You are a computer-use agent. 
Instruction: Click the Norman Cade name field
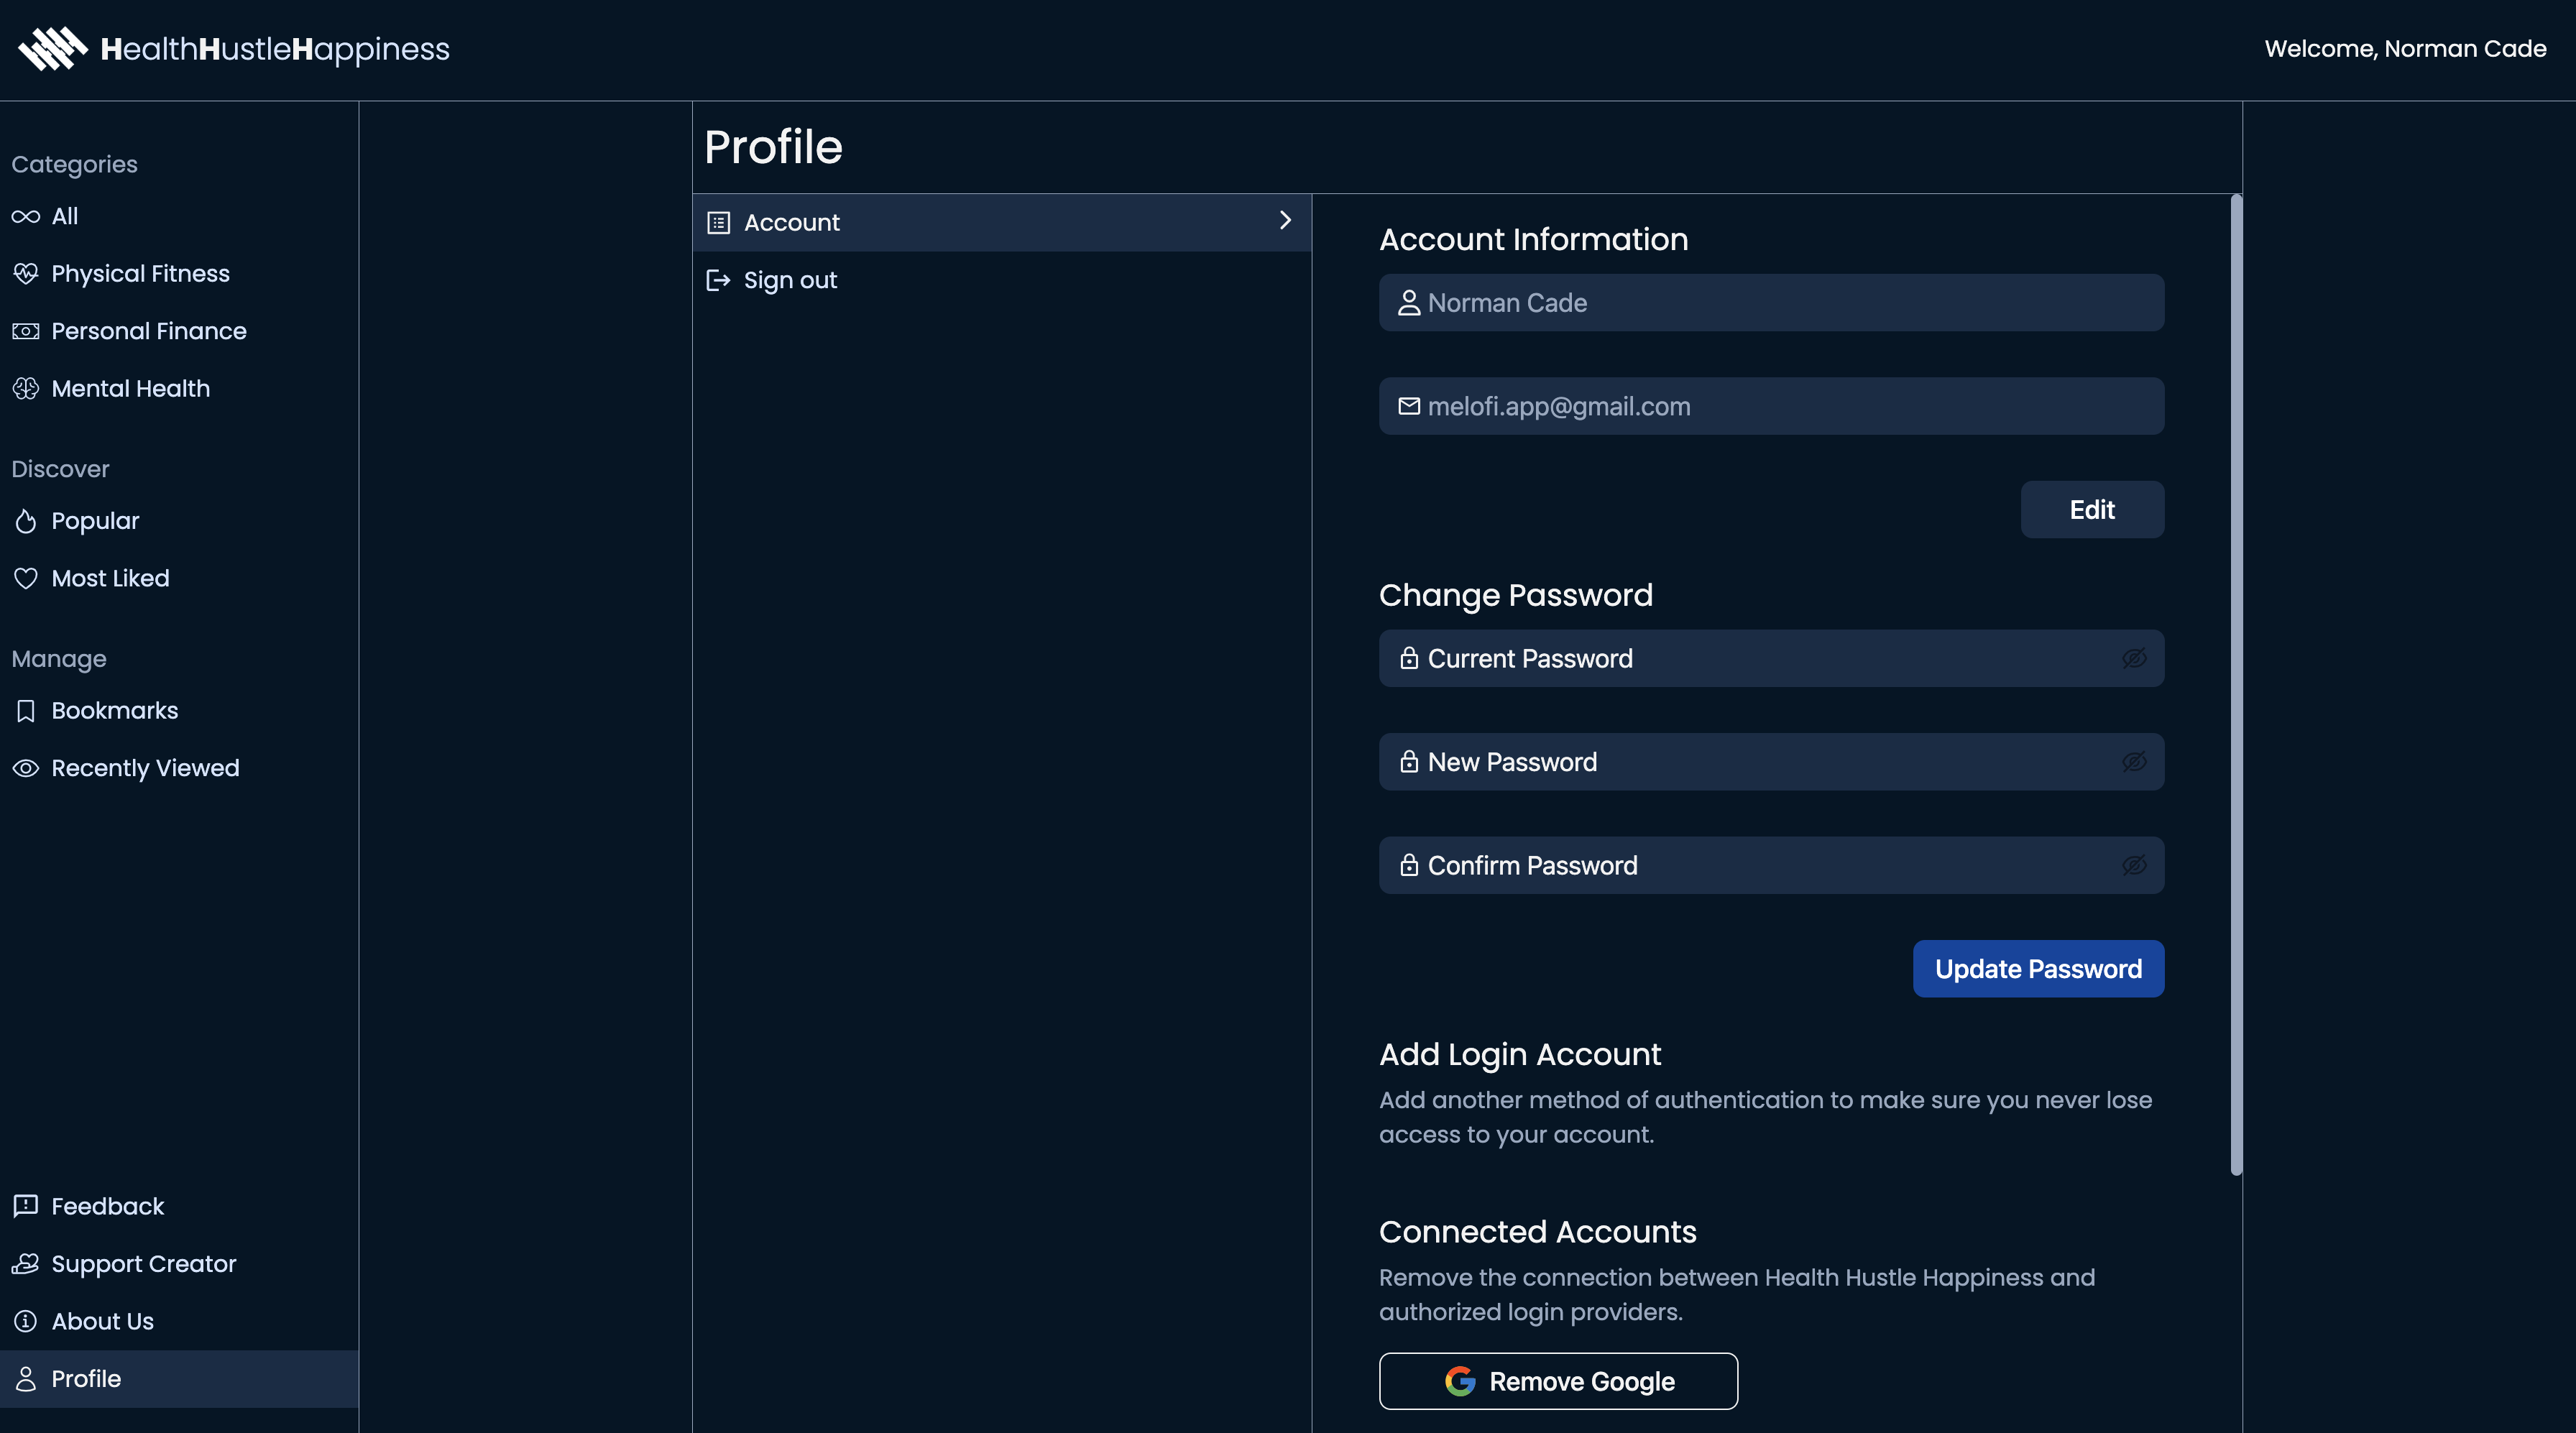[x=1771, y=303]
